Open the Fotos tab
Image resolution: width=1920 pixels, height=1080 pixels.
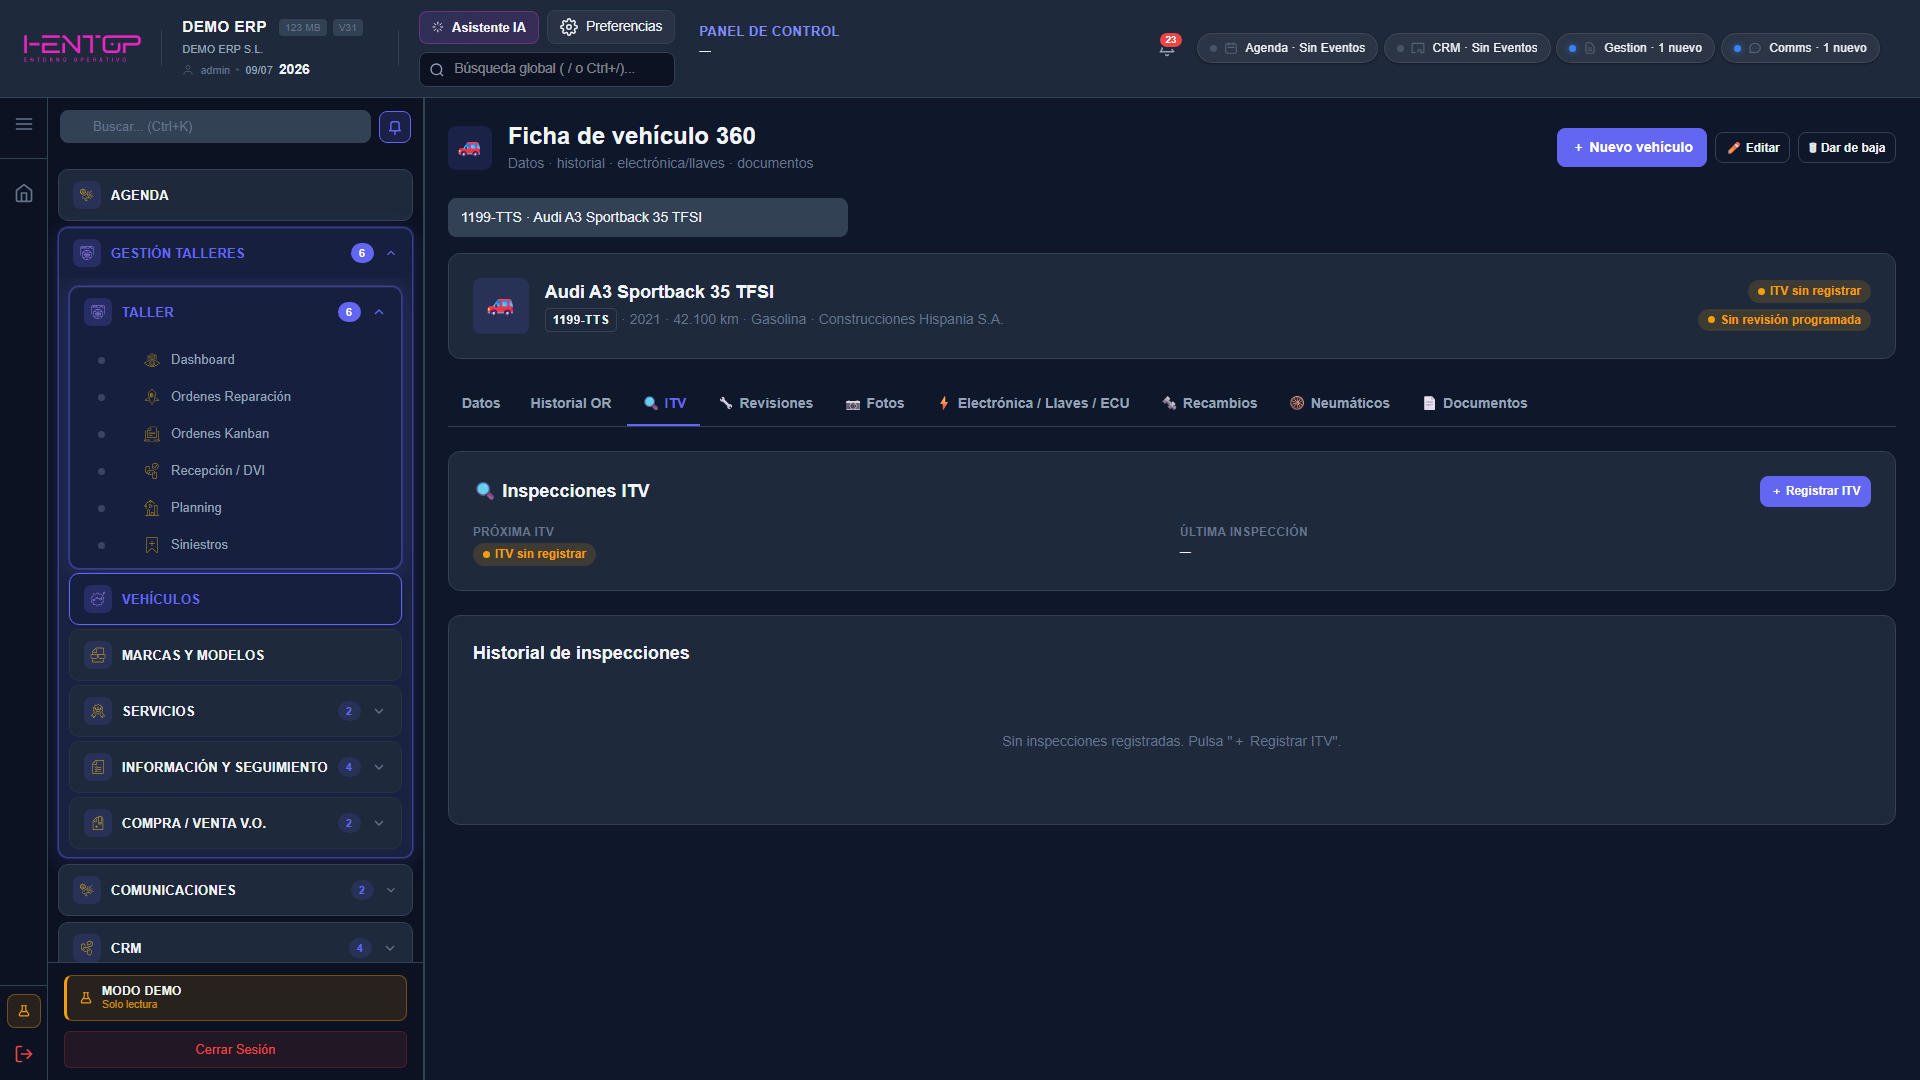click(x=875, y=403)
